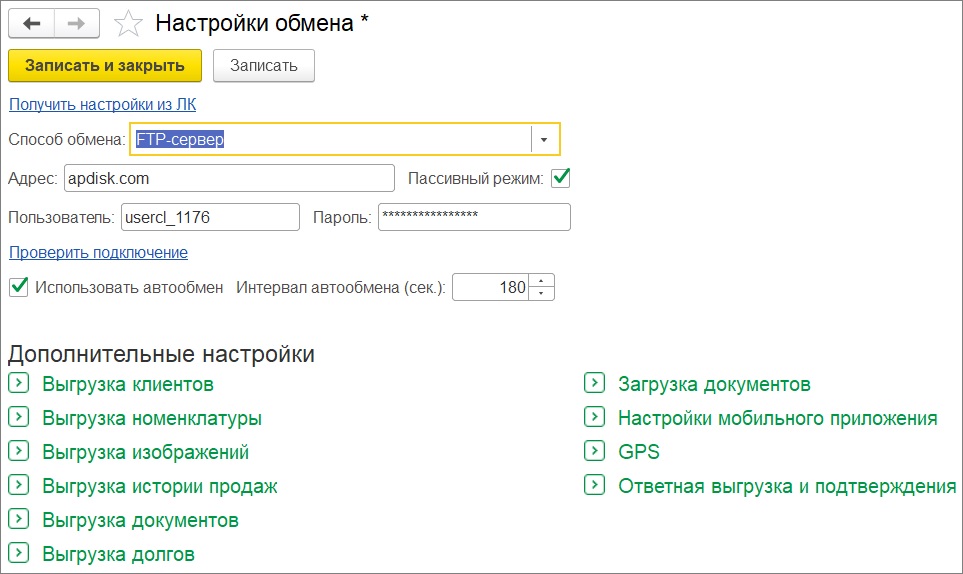Click 'Проверить подключение' link
Image resolution: width=963 pixels, height=574 pixels.
[x=98, y=252]
